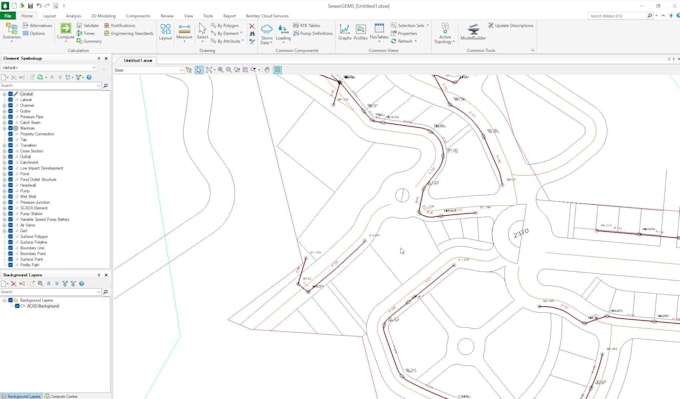Toggle the Pump Station checkbox
The width and height of the screenshot is (680, 399).
[x=10, y=214]
